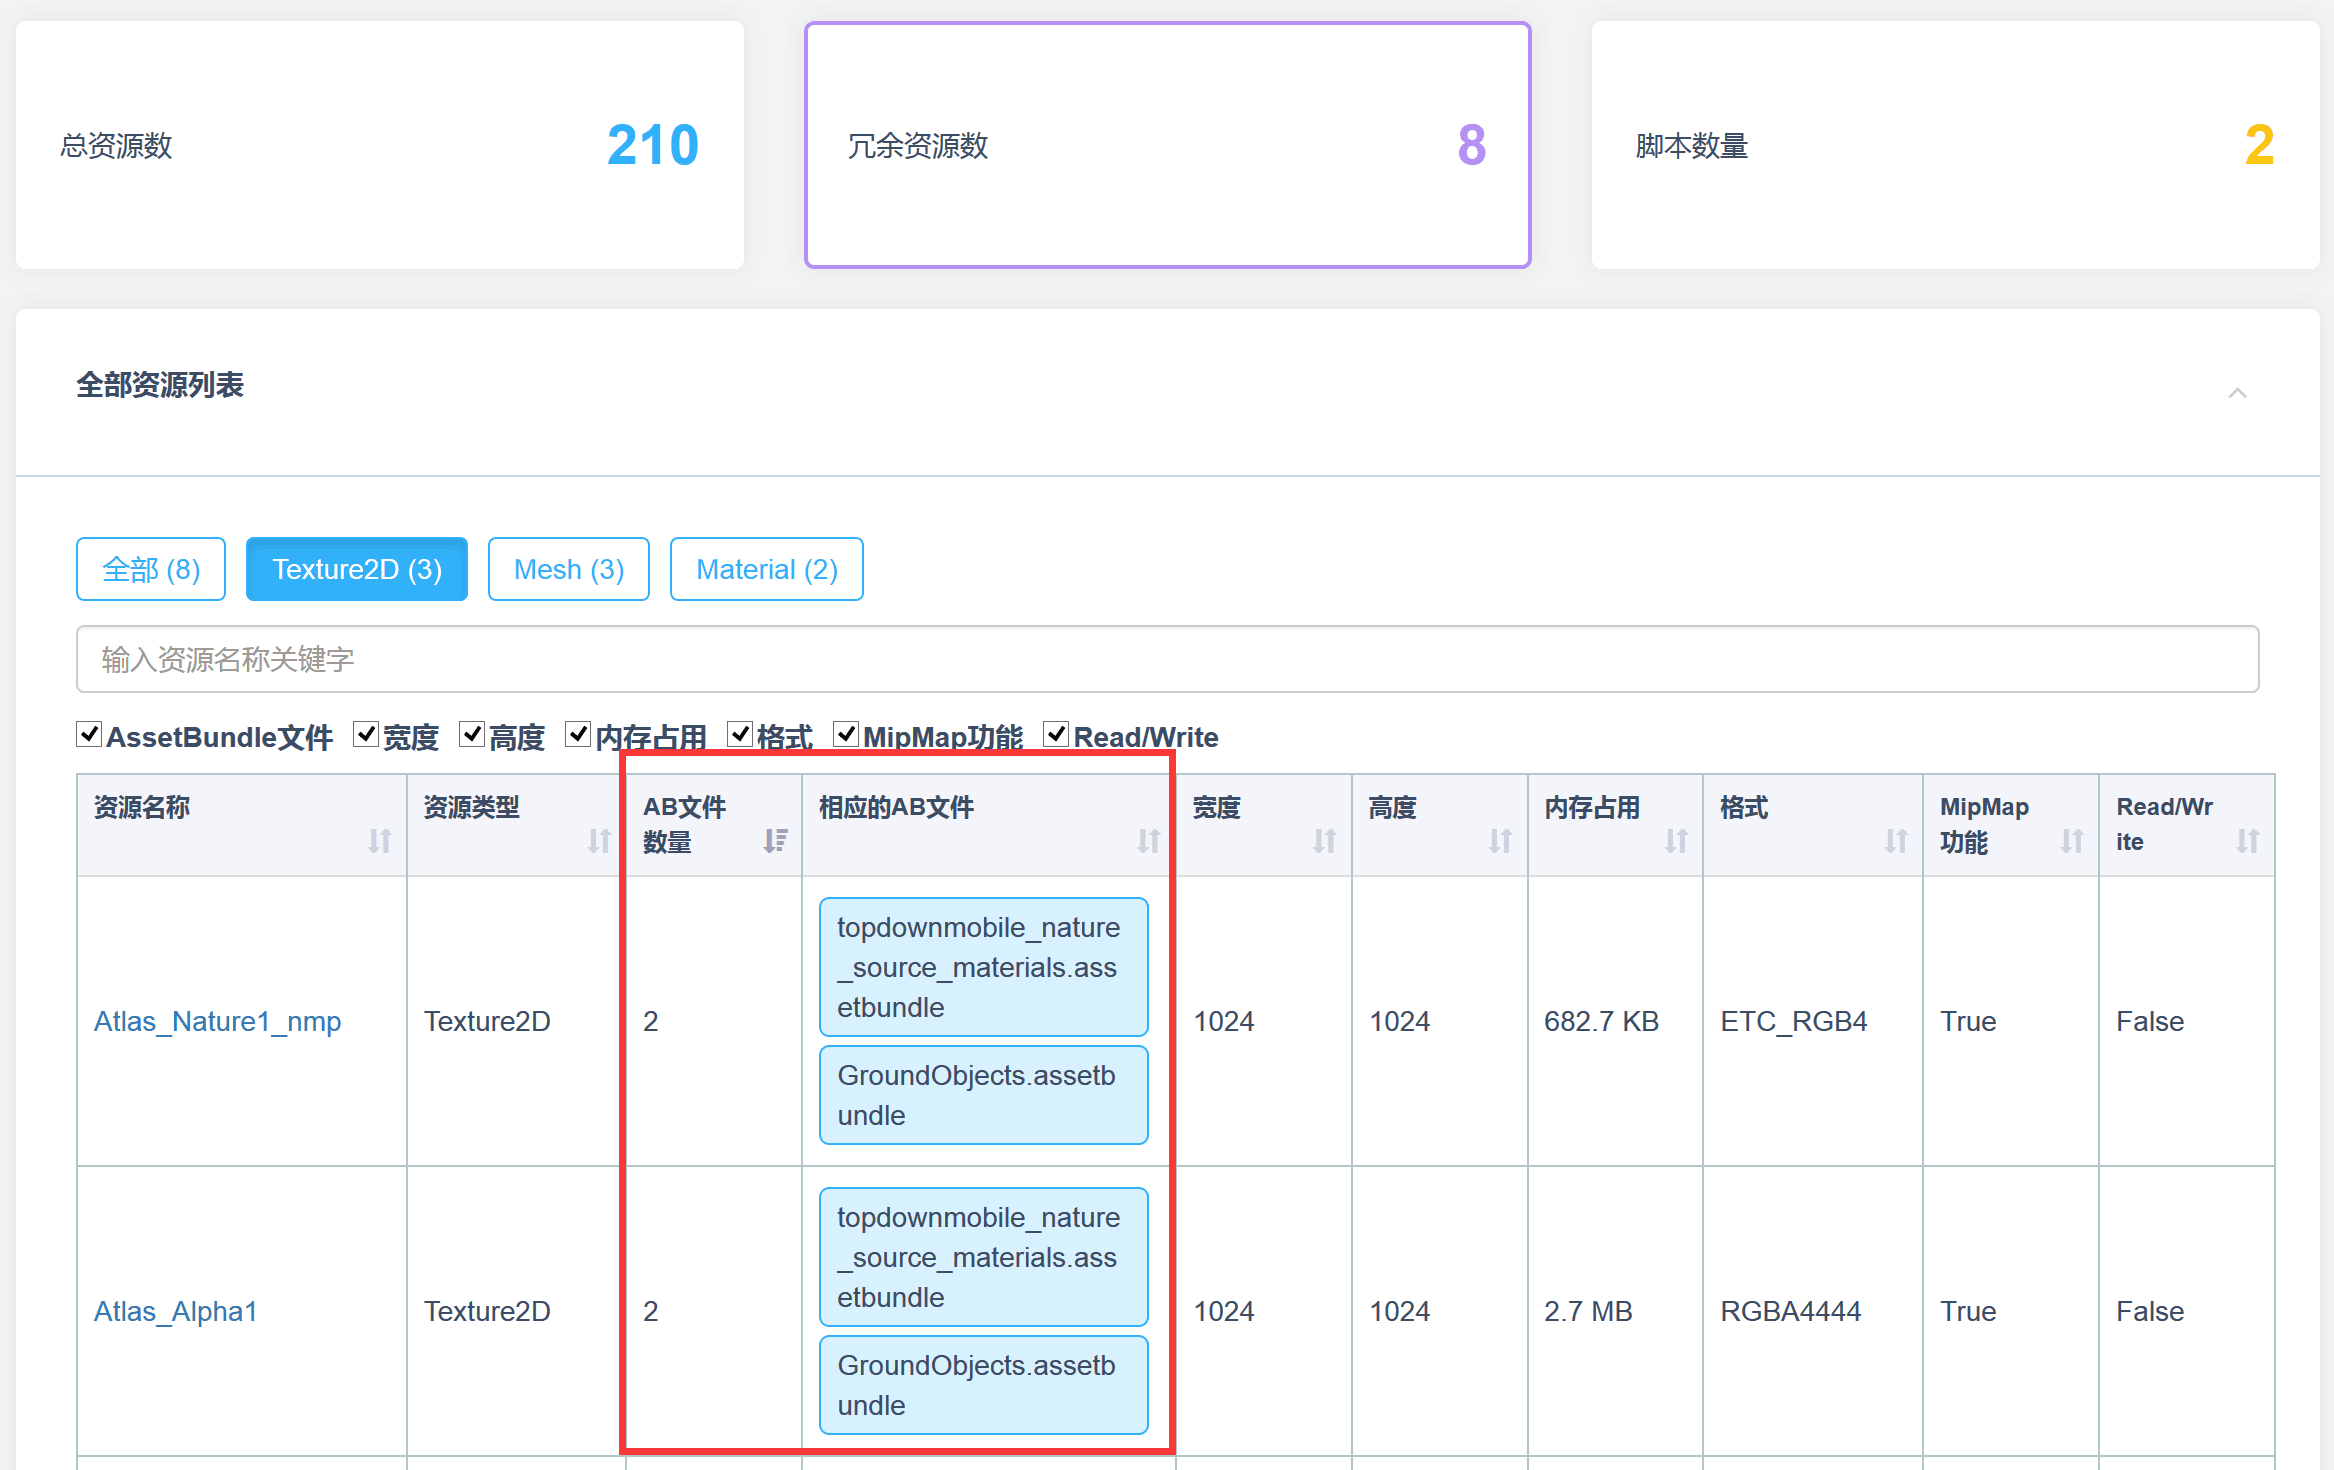2334x1470 pixels.
Task: Open the Atlas_Alpha1 asset link
Action: pos(176,1311)
